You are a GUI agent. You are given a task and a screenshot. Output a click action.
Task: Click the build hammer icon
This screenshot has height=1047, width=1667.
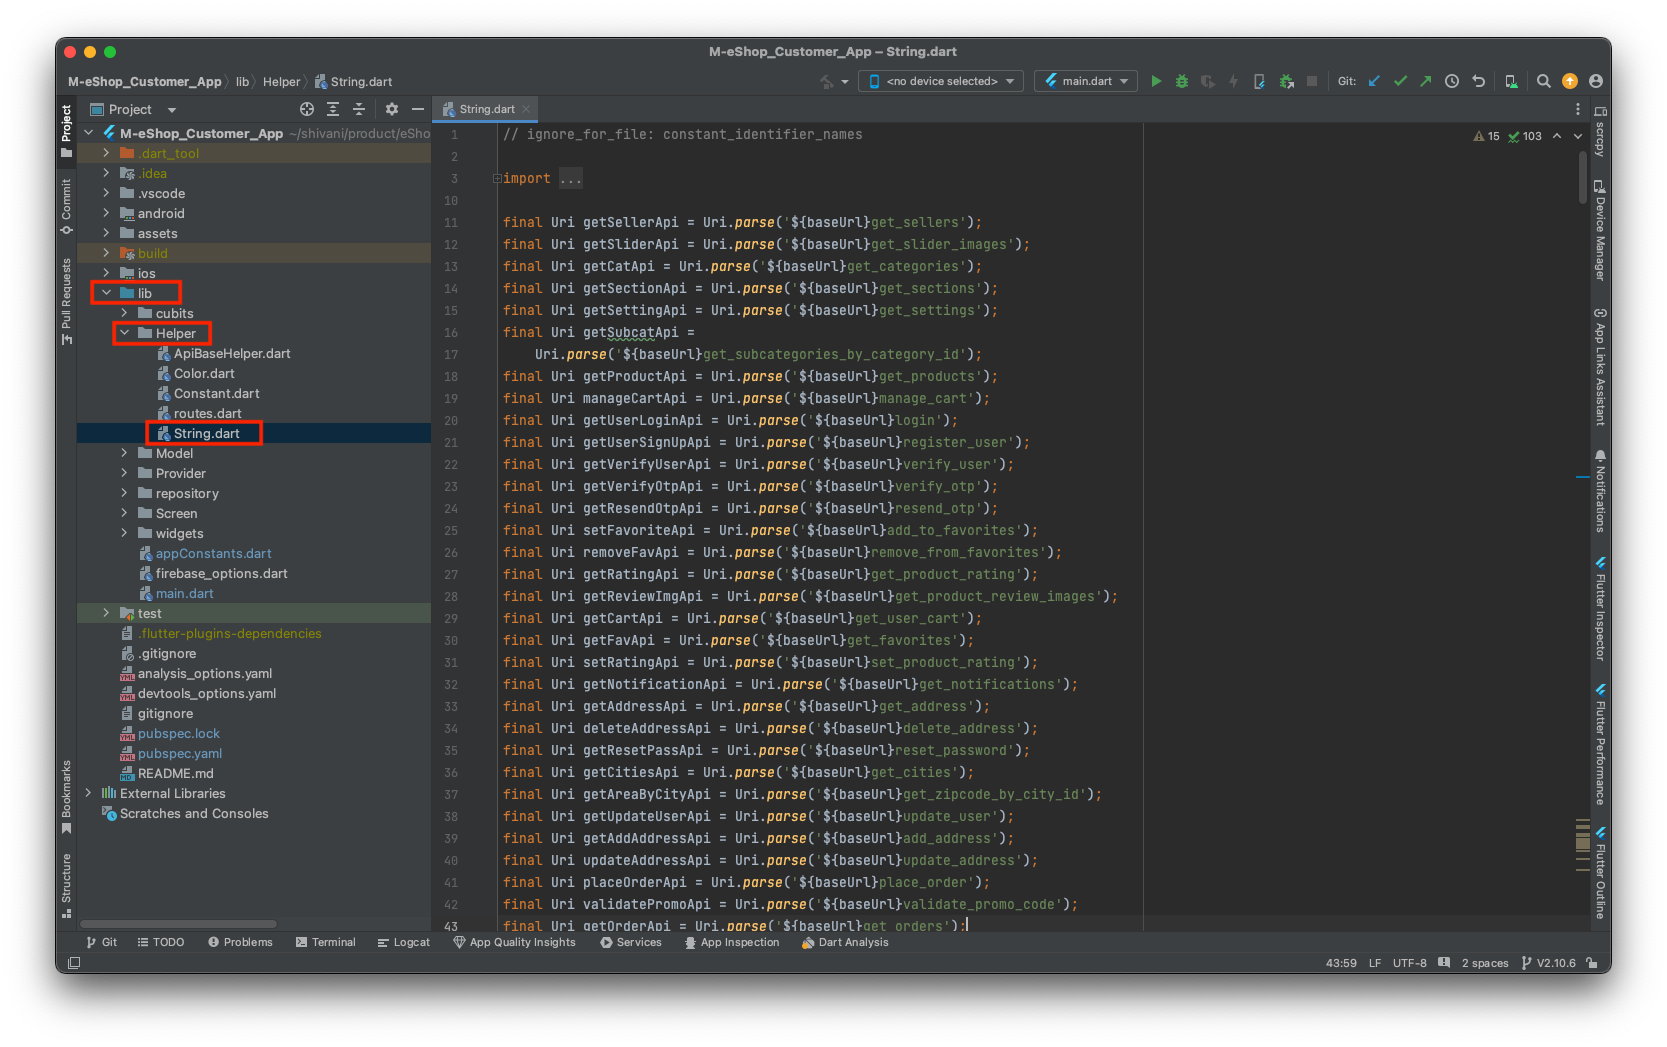pyautogui.click(x=827, y=81)
